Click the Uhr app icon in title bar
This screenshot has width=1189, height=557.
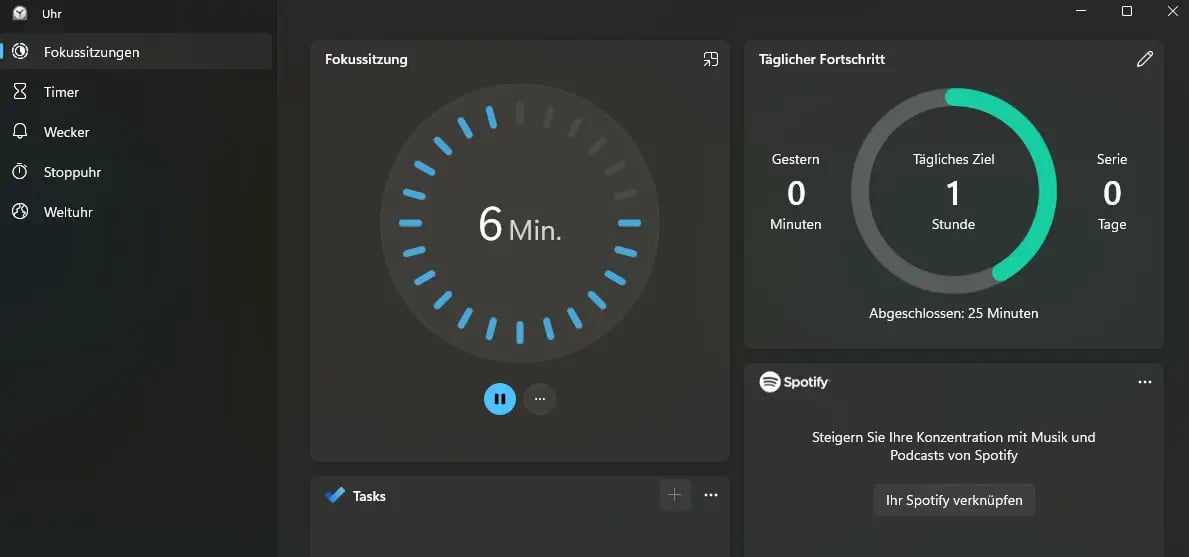[20, 13]
